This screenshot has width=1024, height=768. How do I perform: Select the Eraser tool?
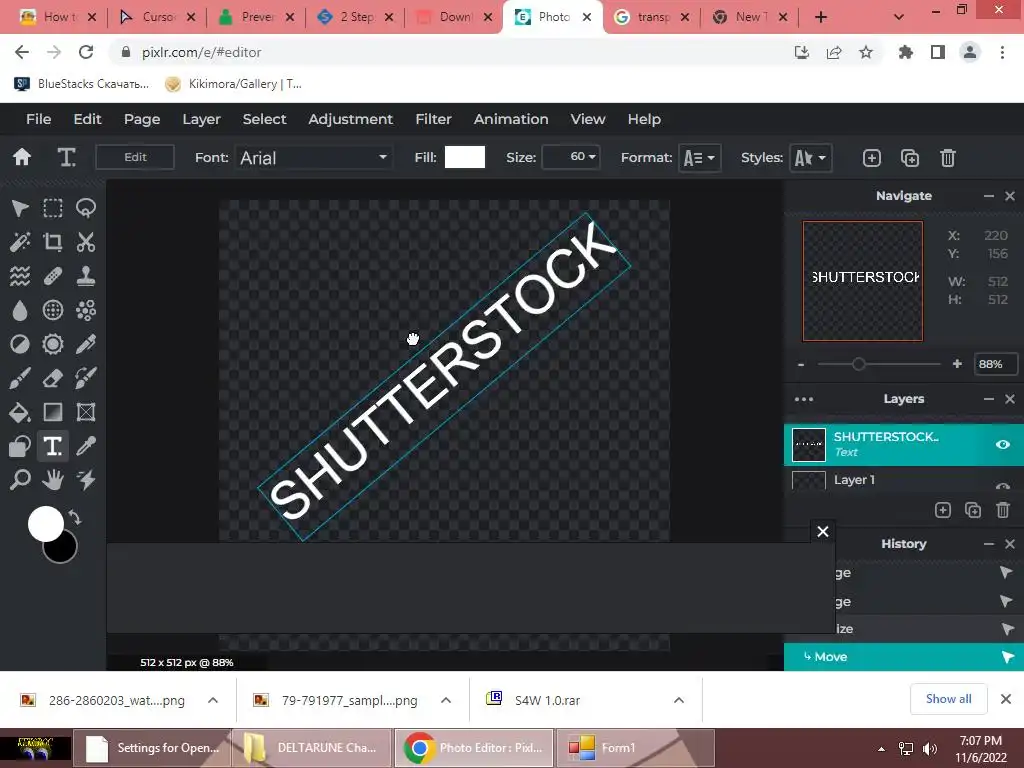[x=53, y=378]
